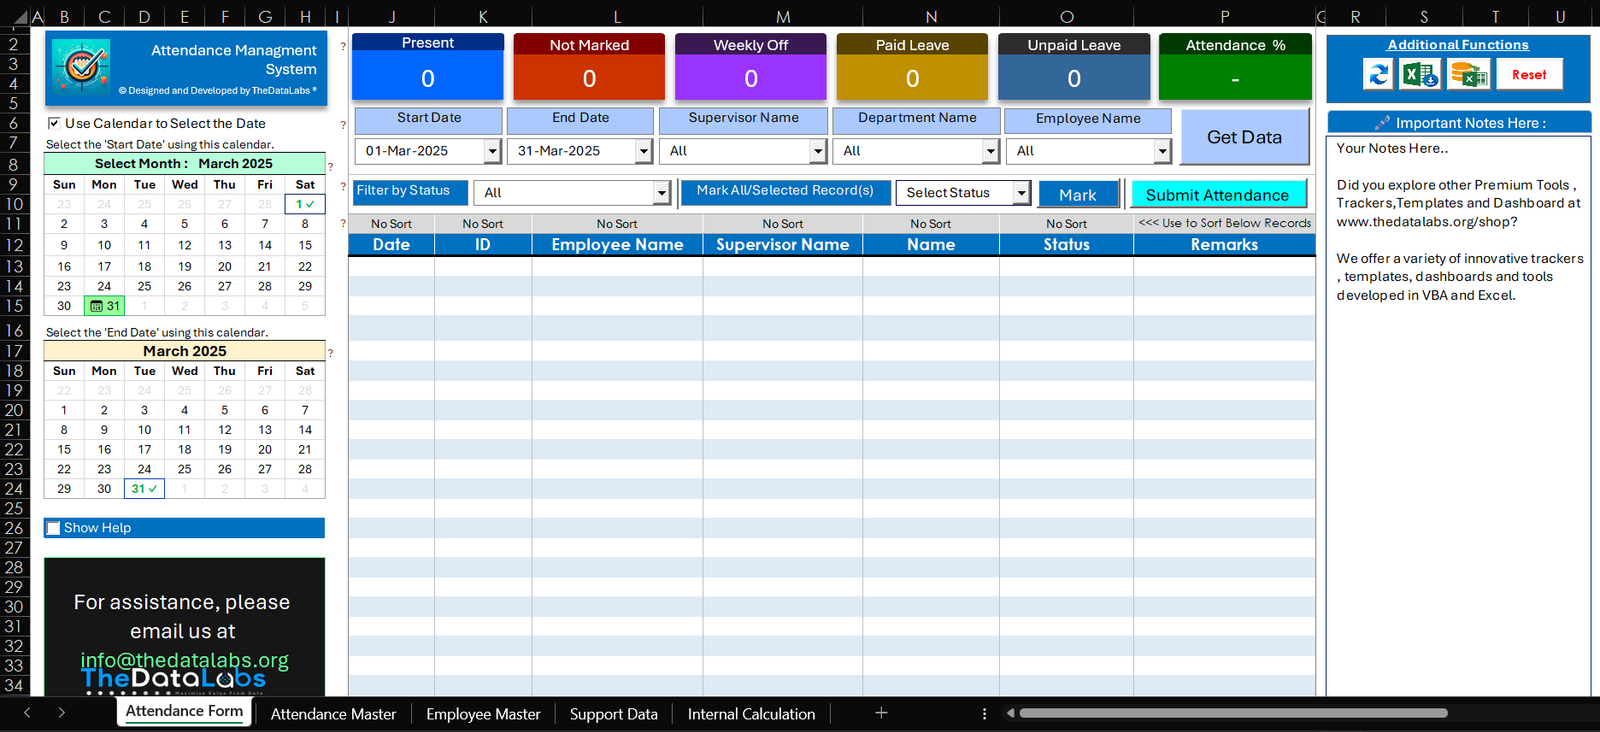Image resolution: width=1600 pixels, height=732 pixels.
Task: Click TheDataLabs logo in assistance panel
Action: pyautogui.click(x=174, y=680)
